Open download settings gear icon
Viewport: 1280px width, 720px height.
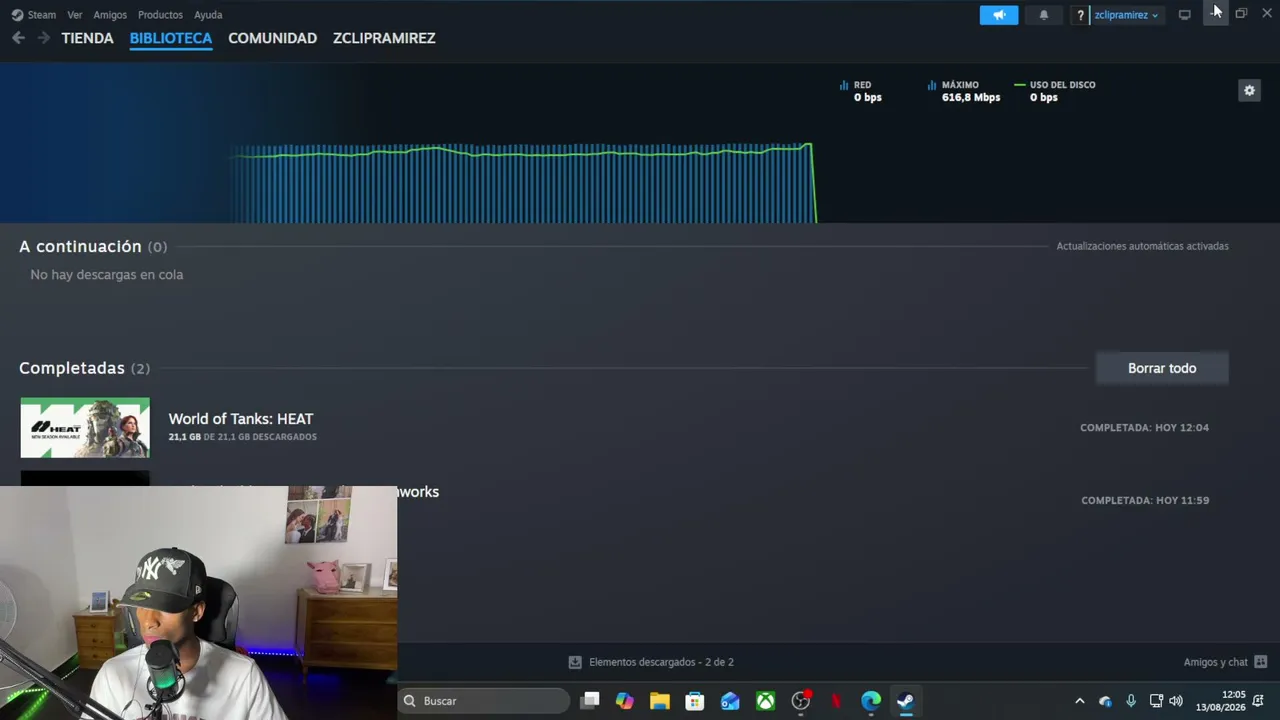click(1249, 91)
